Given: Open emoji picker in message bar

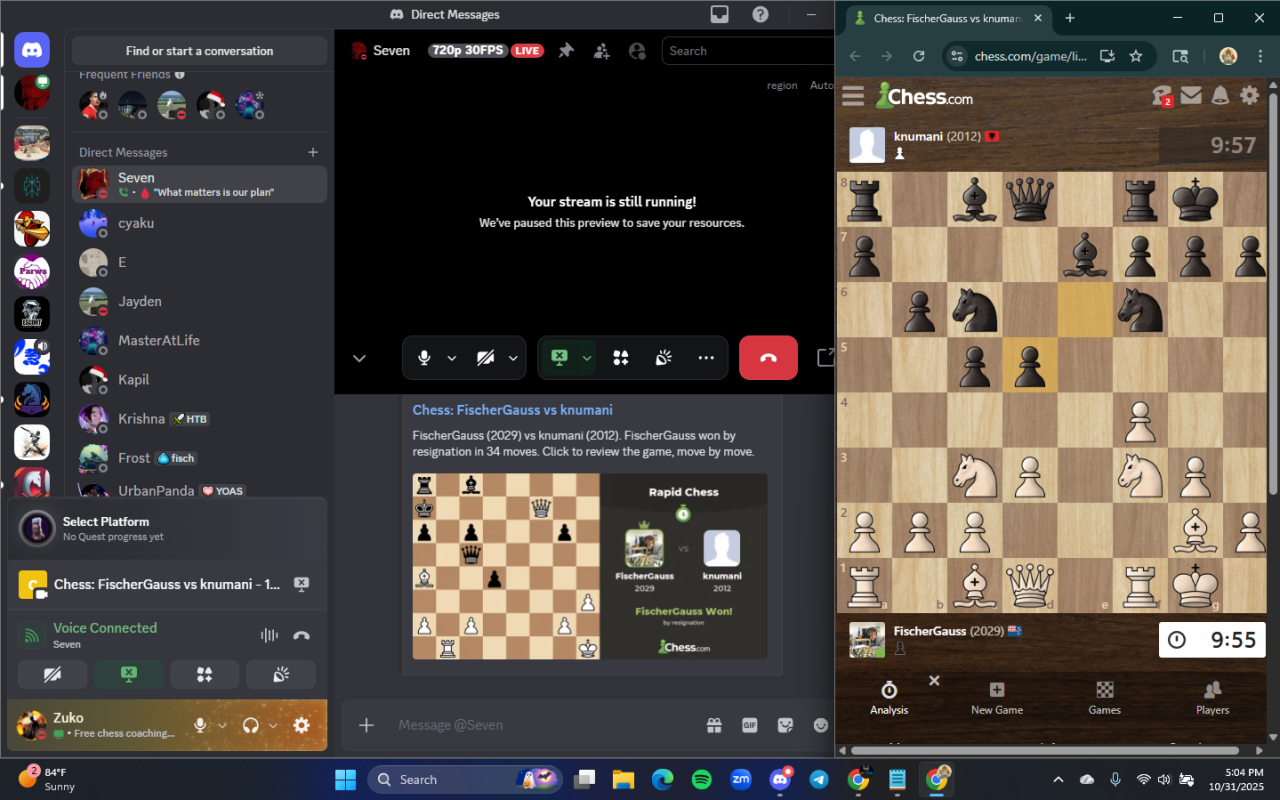Looking at the screenshot, I should [821, 725].
